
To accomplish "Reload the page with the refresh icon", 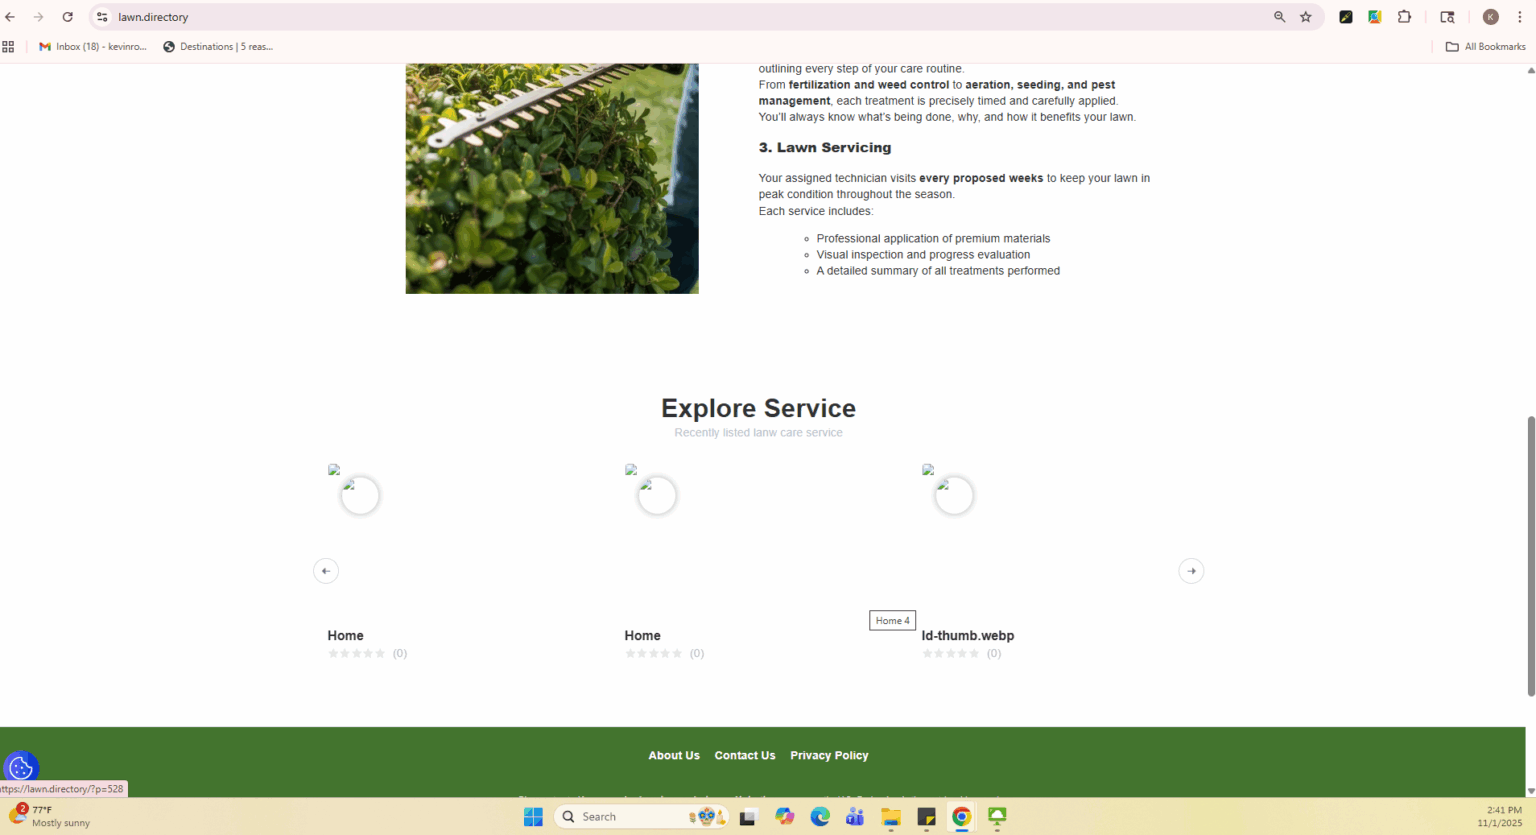I will pos(68,17).
